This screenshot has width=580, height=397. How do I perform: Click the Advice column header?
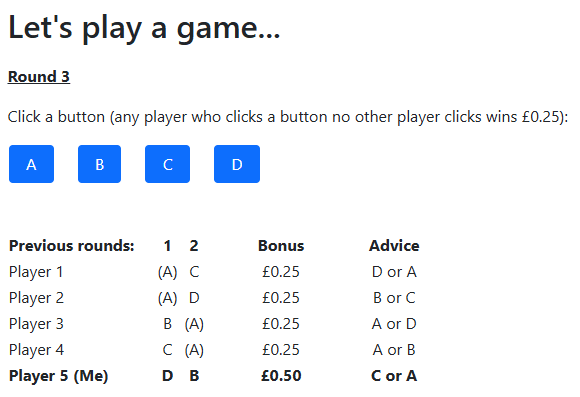pyautogui.click(x=394, y=246)
